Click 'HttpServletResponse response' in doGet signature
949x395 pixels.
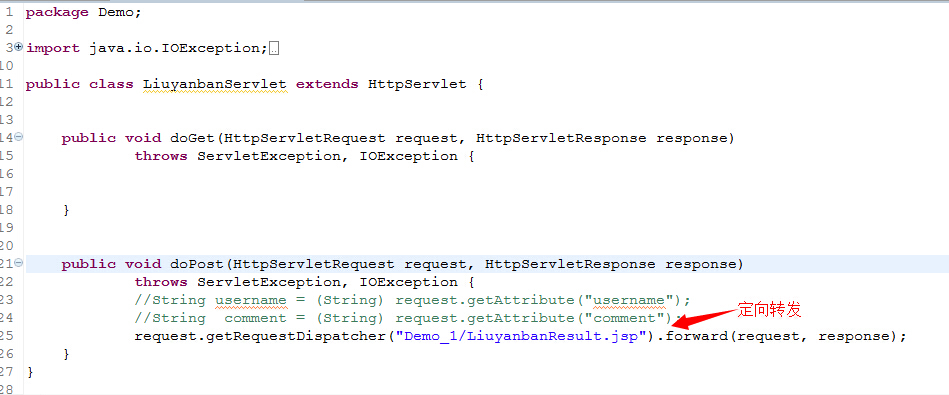click(601, 138)
